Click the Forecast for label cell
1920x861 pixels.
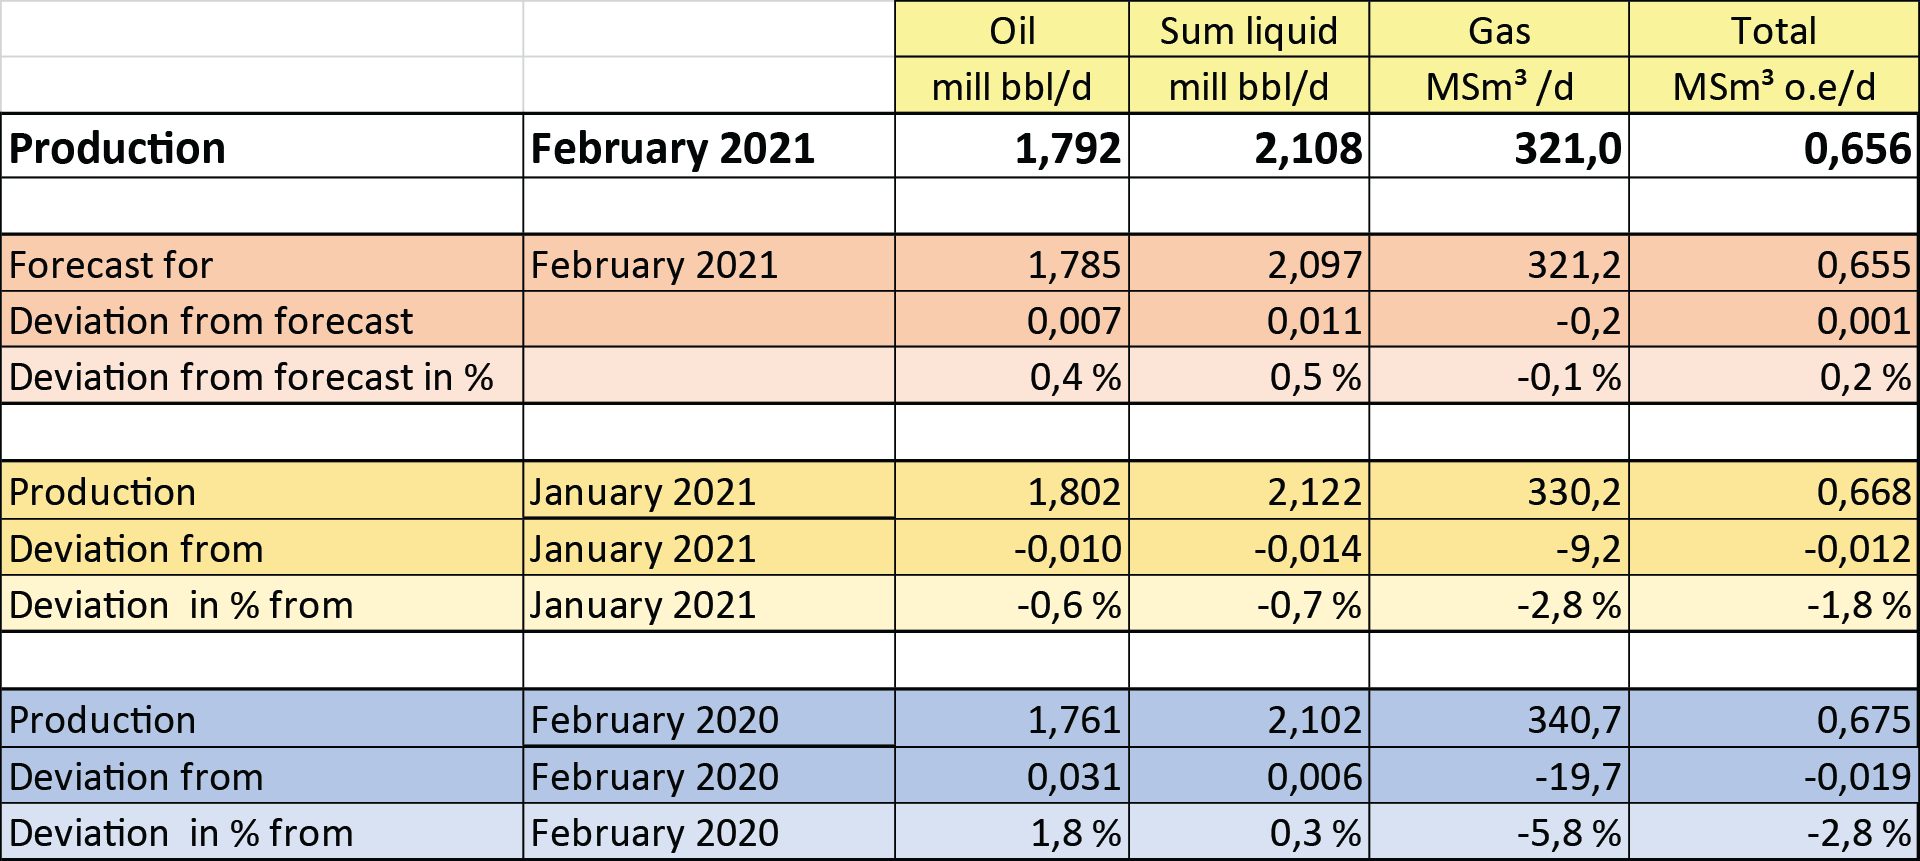pyautogui.click(x=262, y=264)
